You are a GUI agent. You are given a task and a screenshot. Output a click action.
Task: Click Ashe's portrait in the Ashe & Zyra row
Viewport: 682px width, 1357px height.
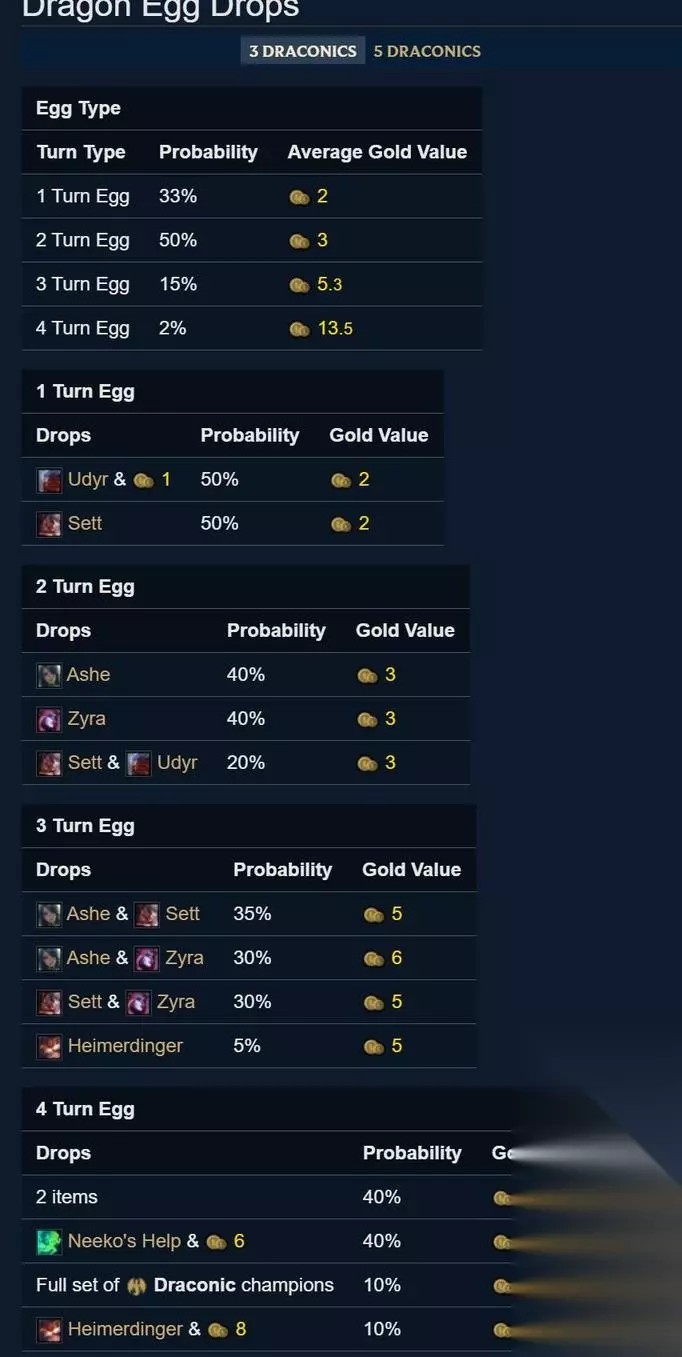pos(49,958)
